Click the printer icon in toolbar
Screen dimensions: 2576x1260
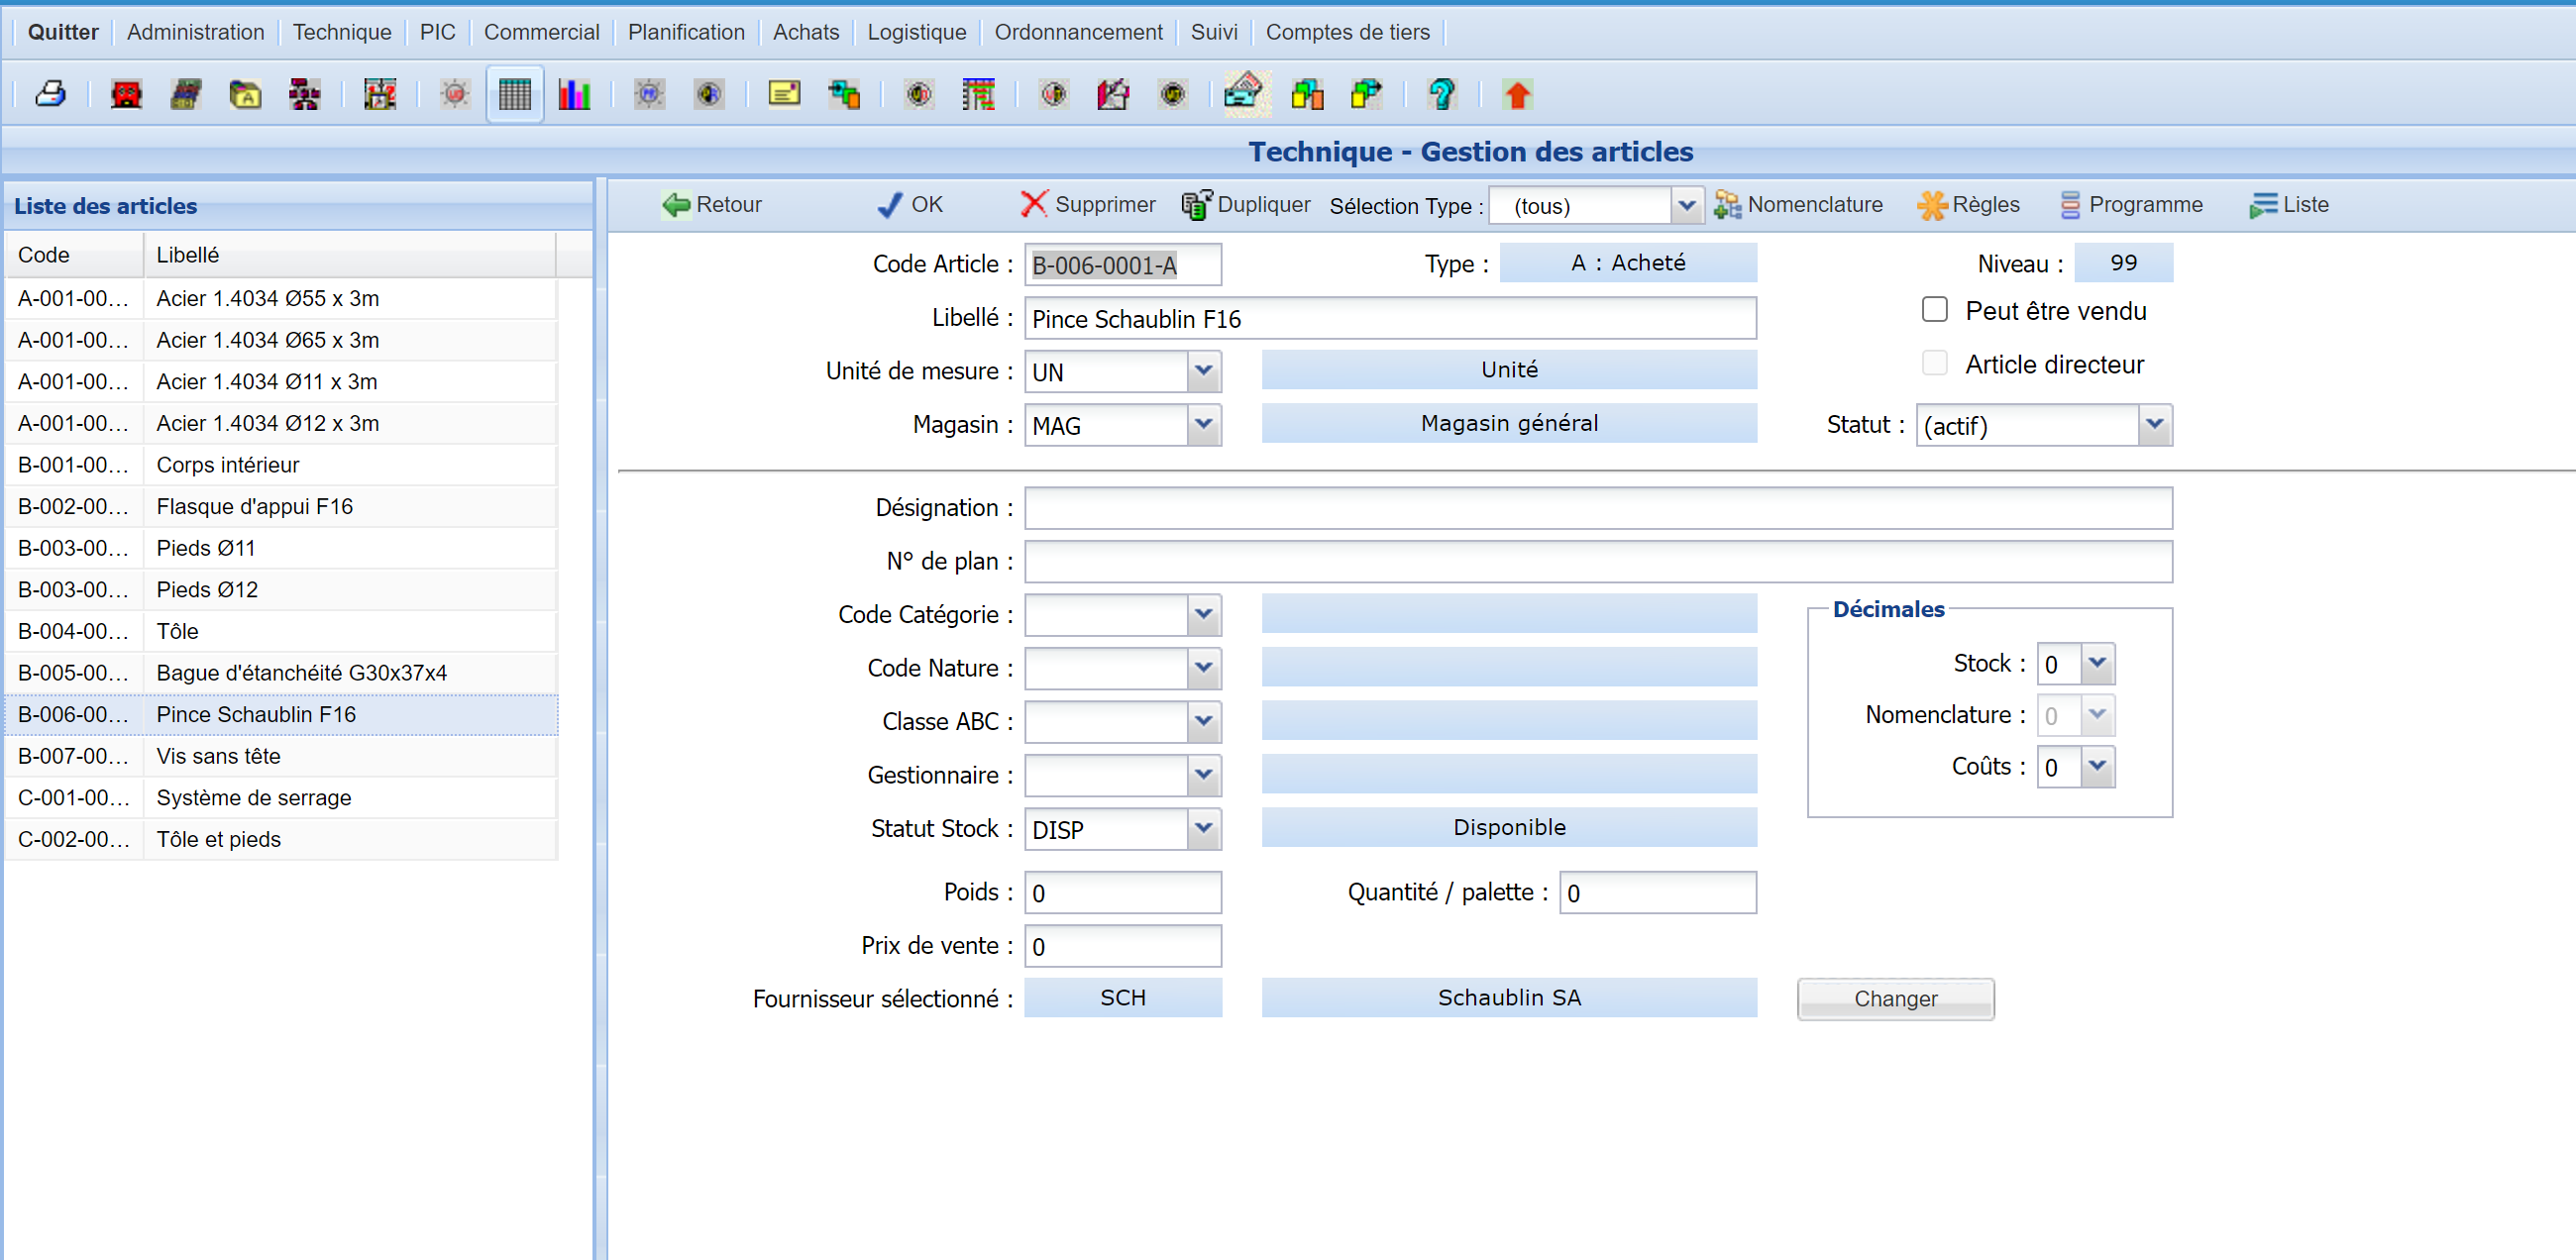(50, 94)
